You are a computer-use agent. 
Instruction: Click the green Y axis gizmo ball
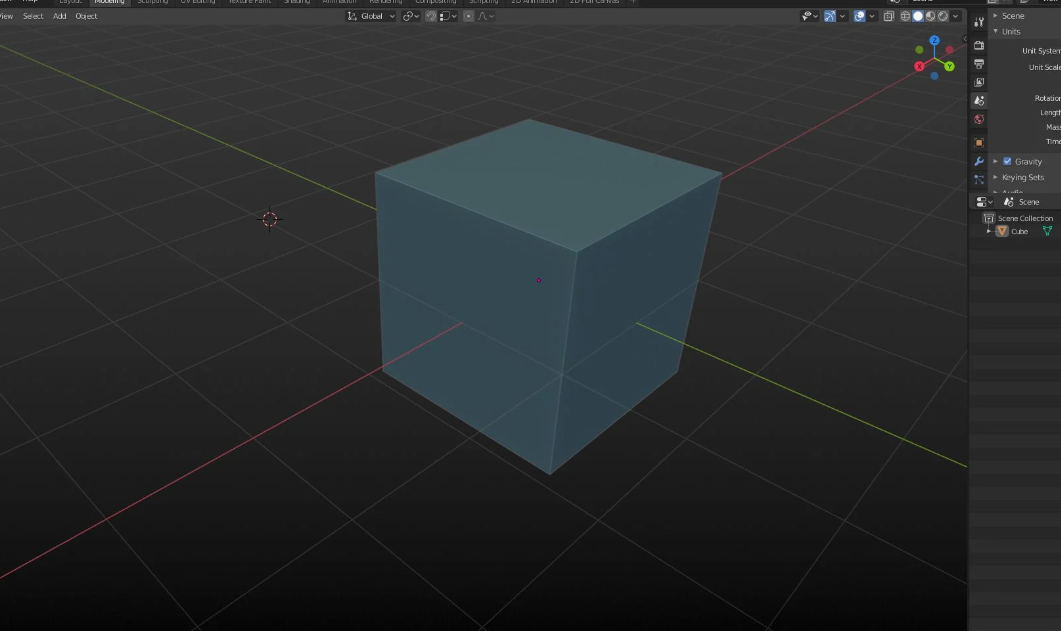coord(949,66)
